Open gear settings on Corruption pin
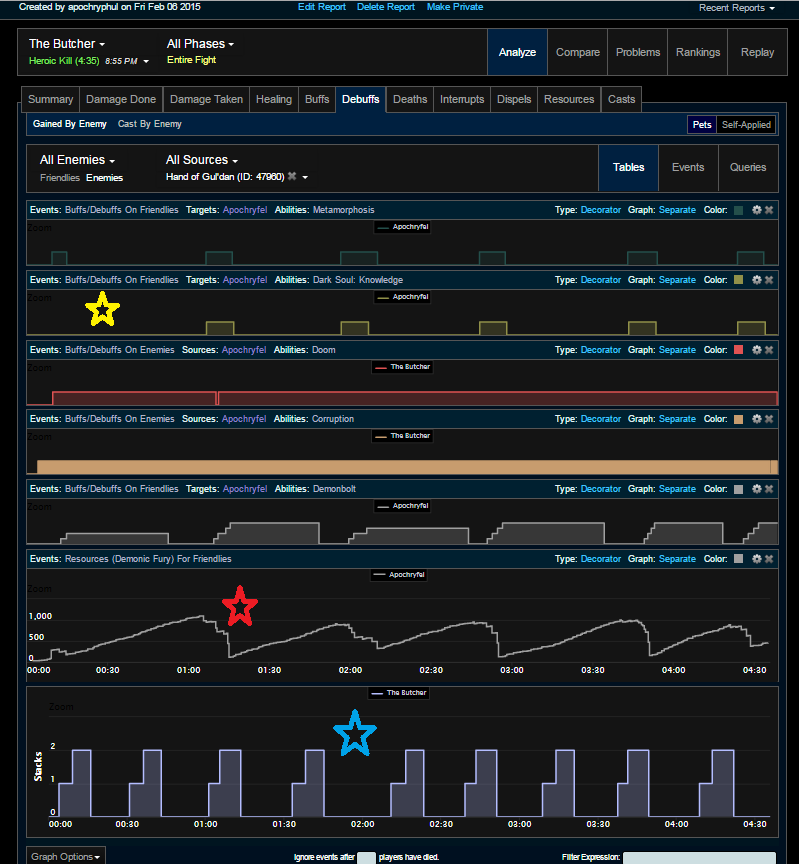The width and height of the screenshot is (799, 864). pyautogui.click(x=756, y=419)
